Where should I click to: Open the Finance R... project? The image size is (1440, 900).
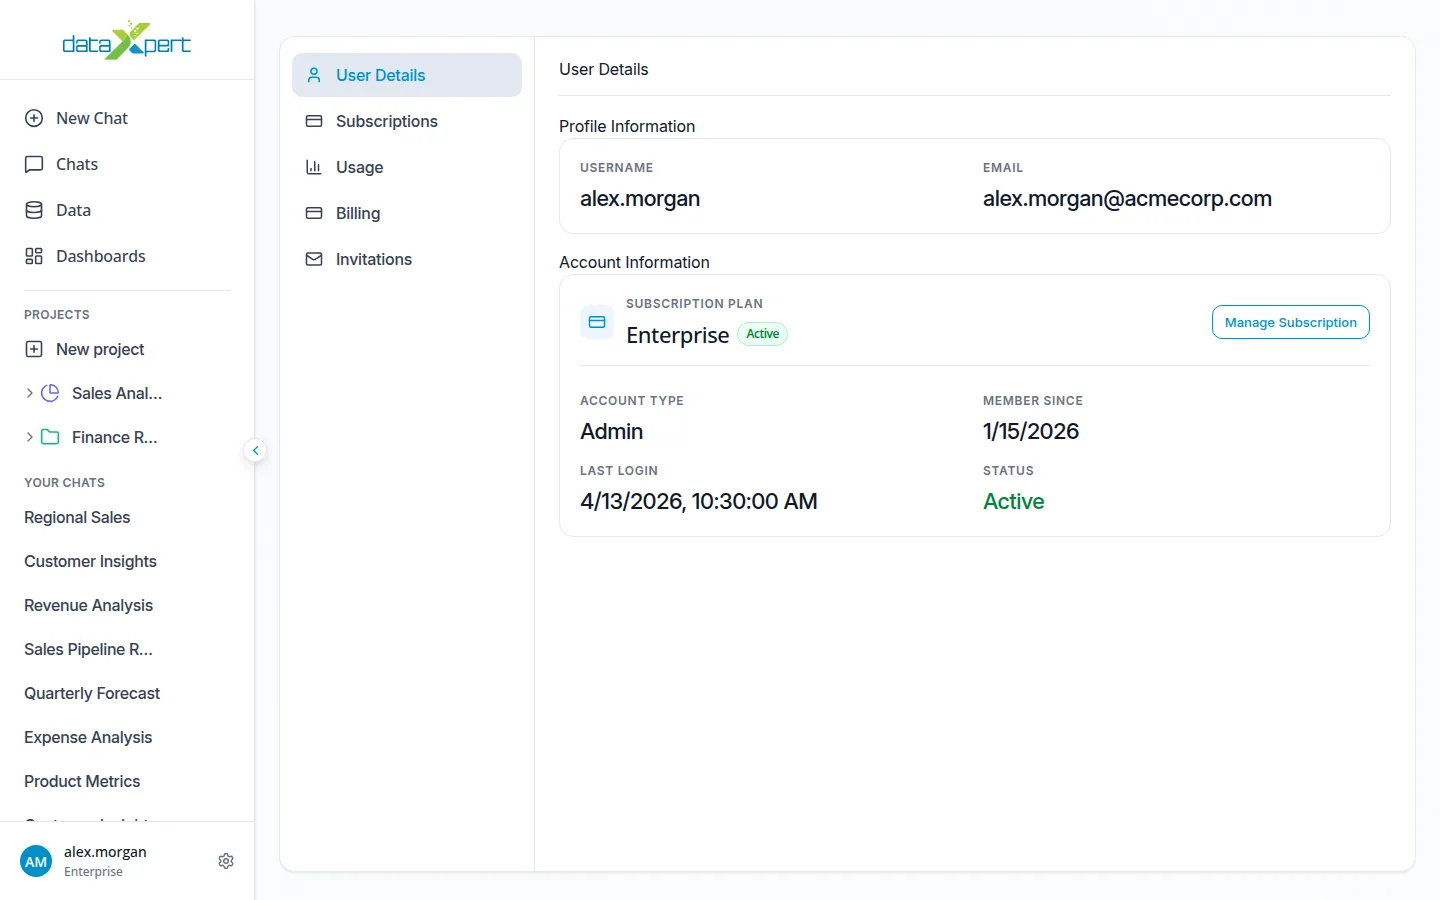pos(115,437)
